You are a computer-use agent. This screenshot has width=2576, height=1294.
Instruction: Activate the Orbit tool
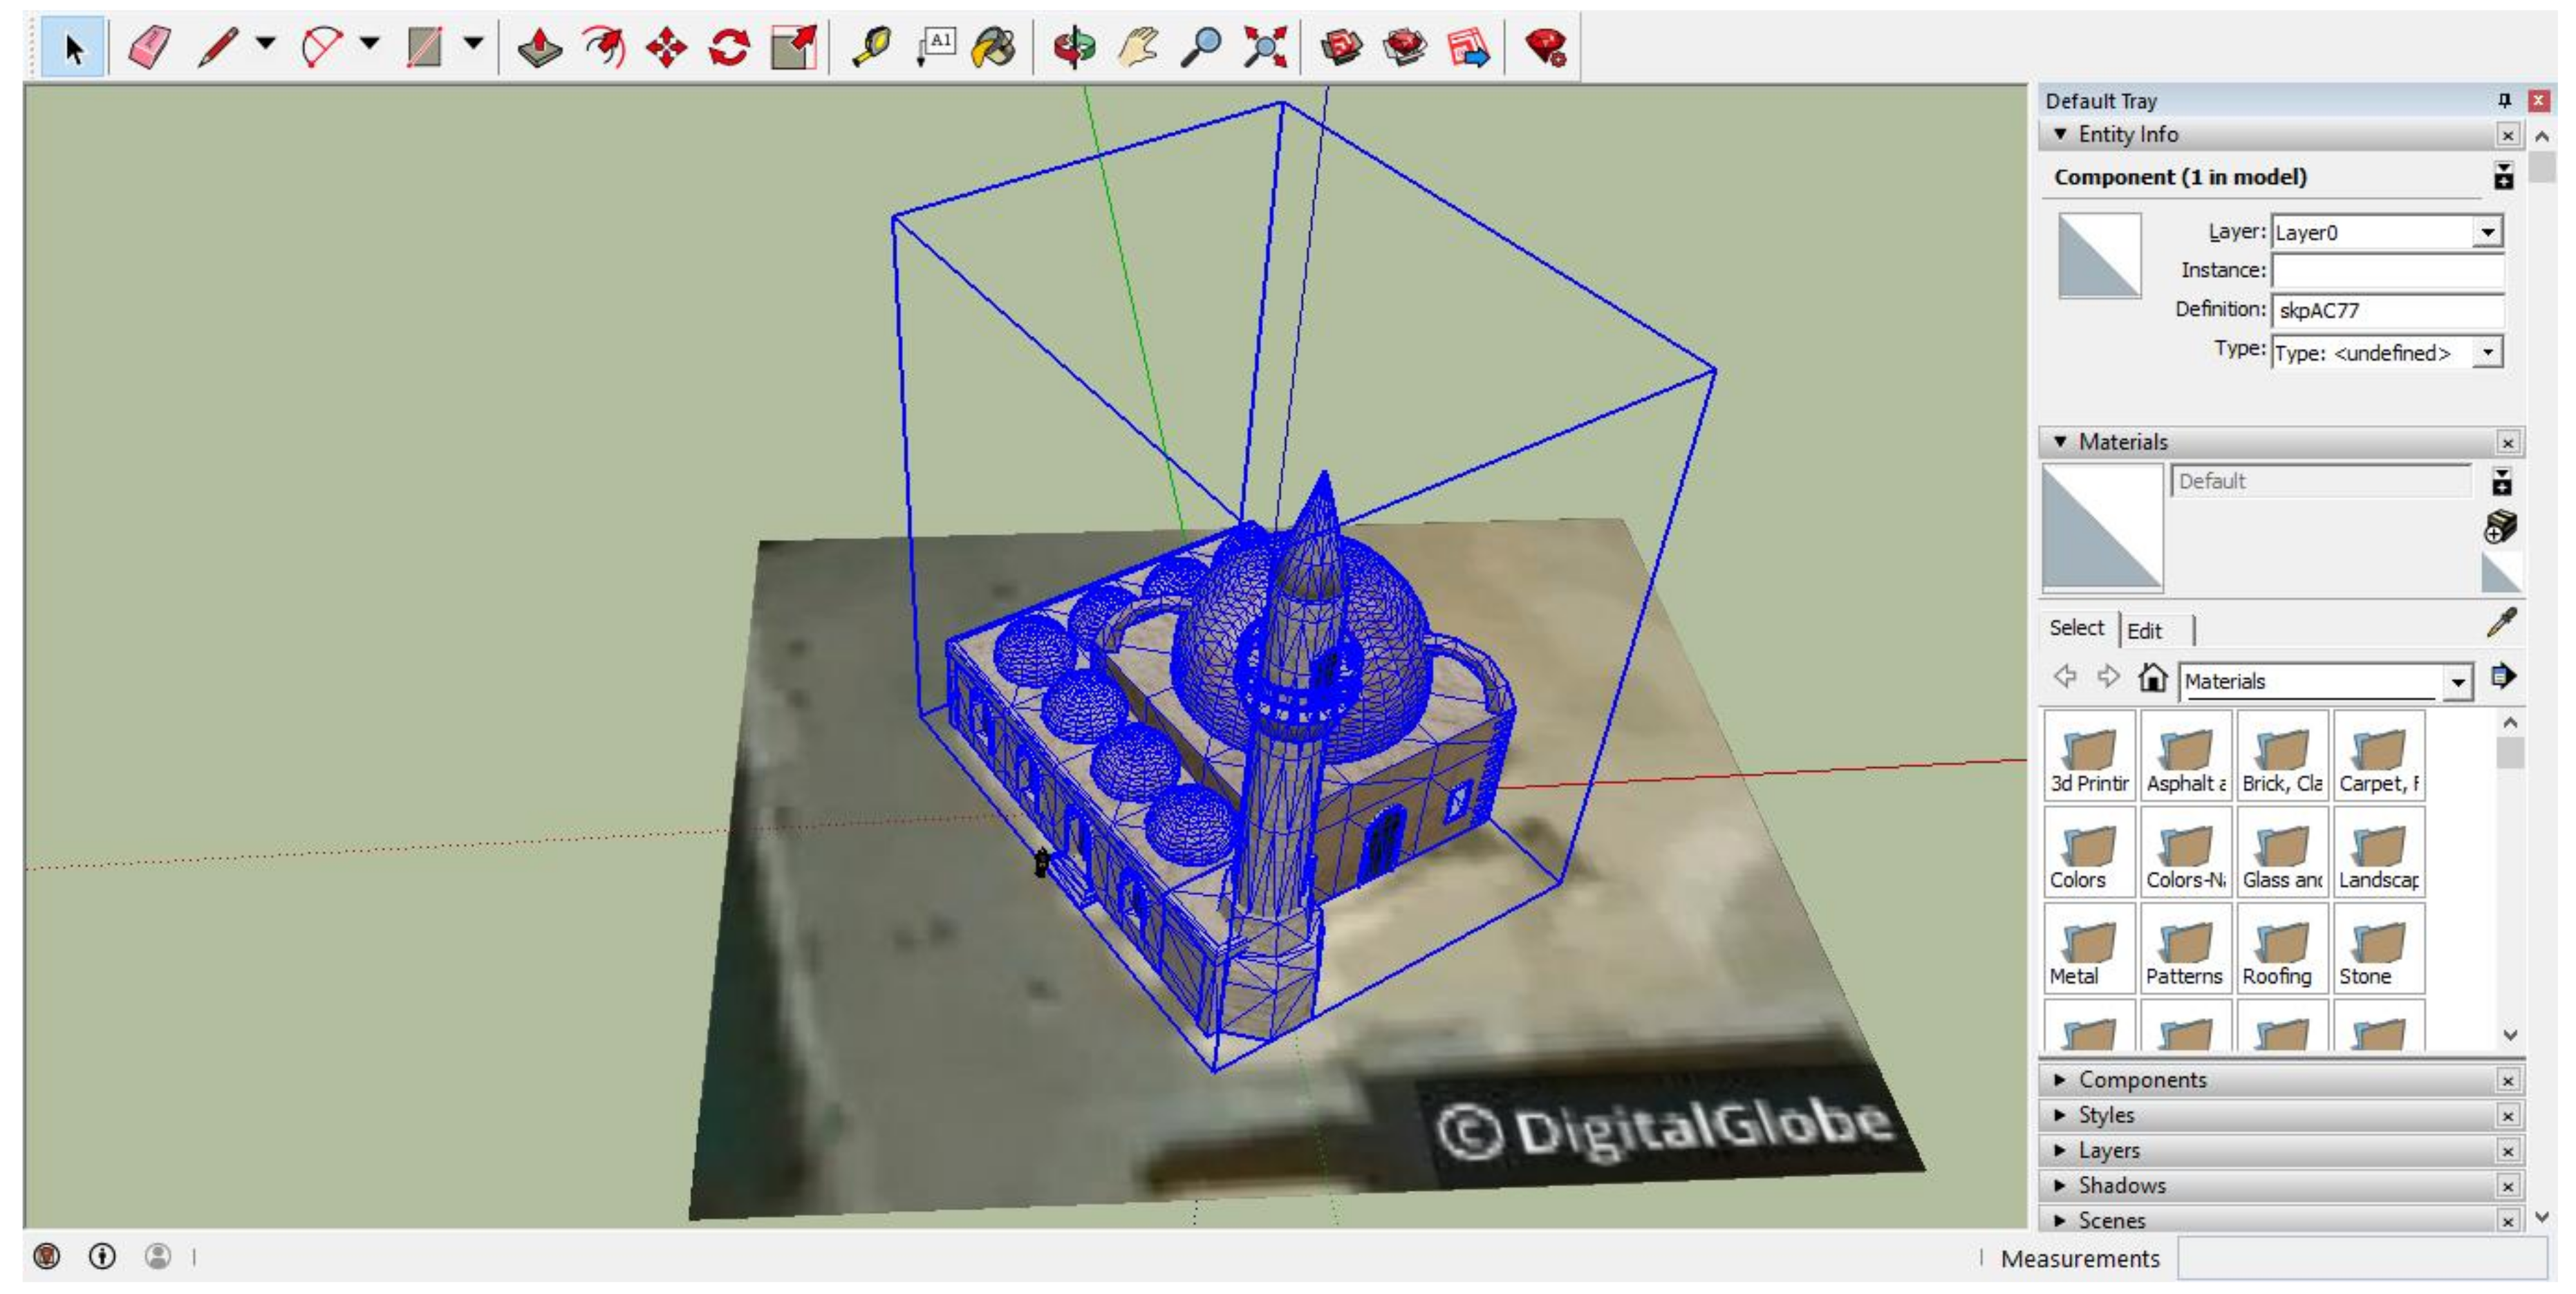pos(1075,47)
